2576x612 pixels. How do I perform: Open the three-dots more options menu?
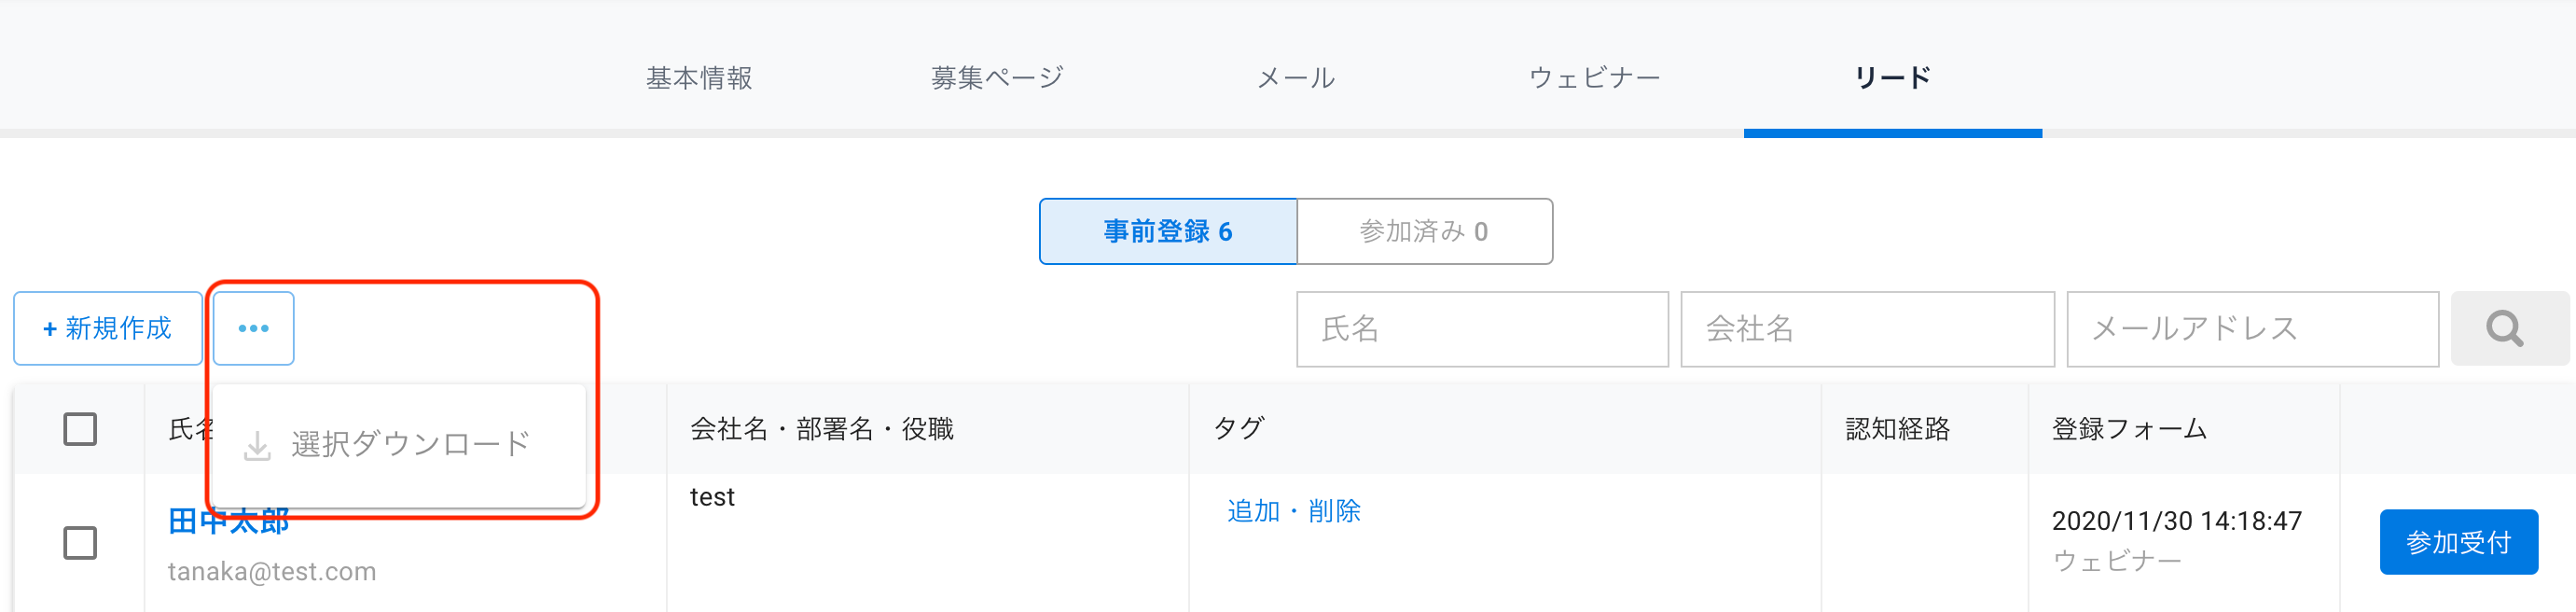(253, 328)
